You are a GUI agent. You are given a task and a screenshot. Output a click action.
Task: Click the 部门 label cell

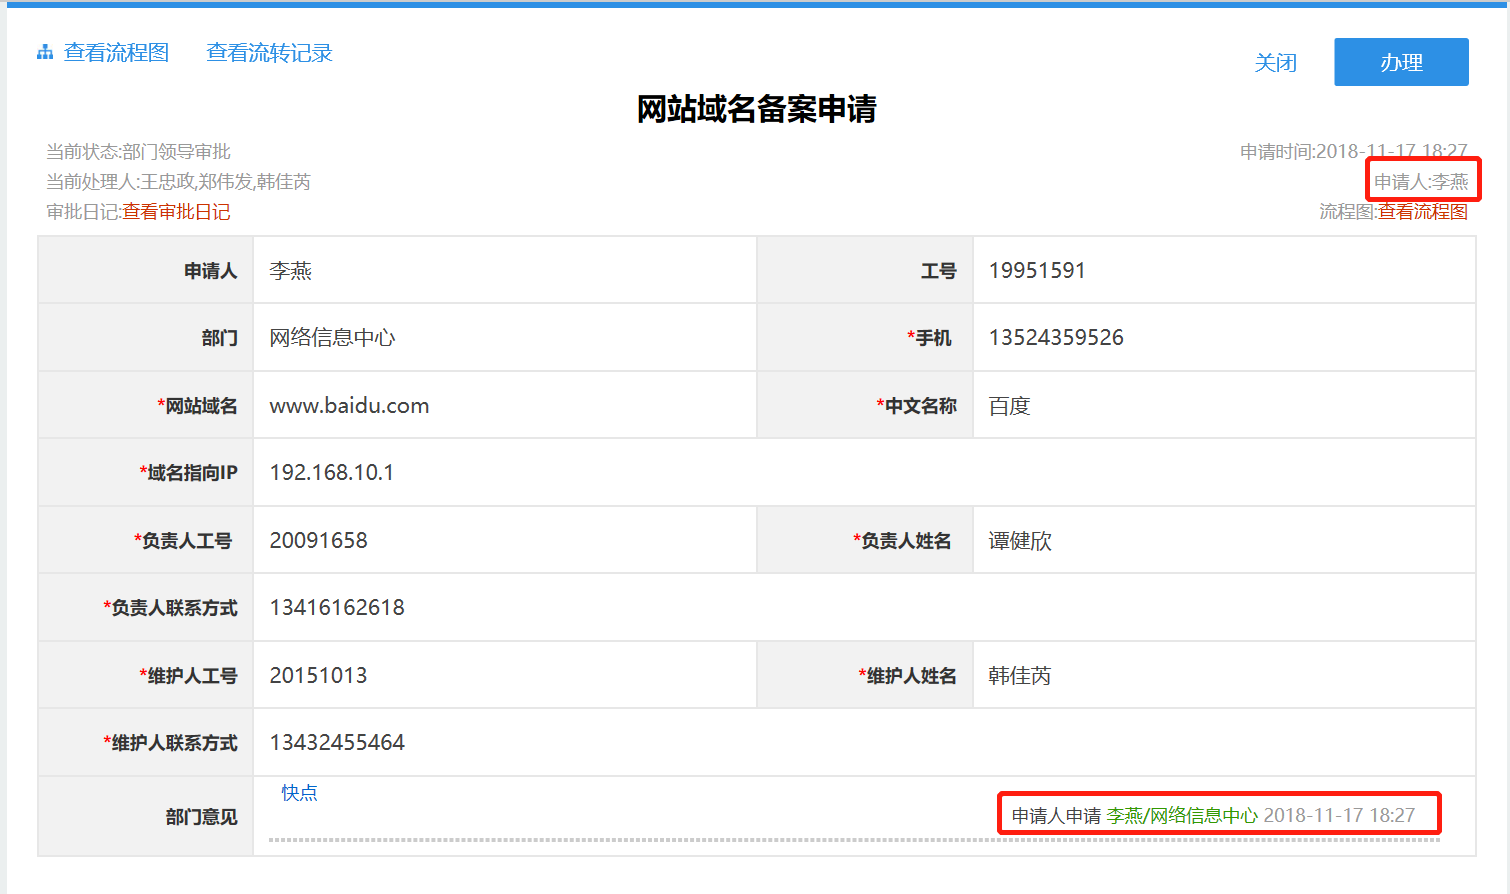pyautogui.click(x=146, y=337)
